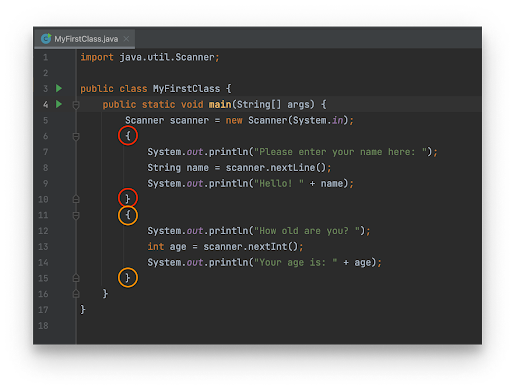
Task: Close the MyFirstClass.java tab
Action: [126, 39]
